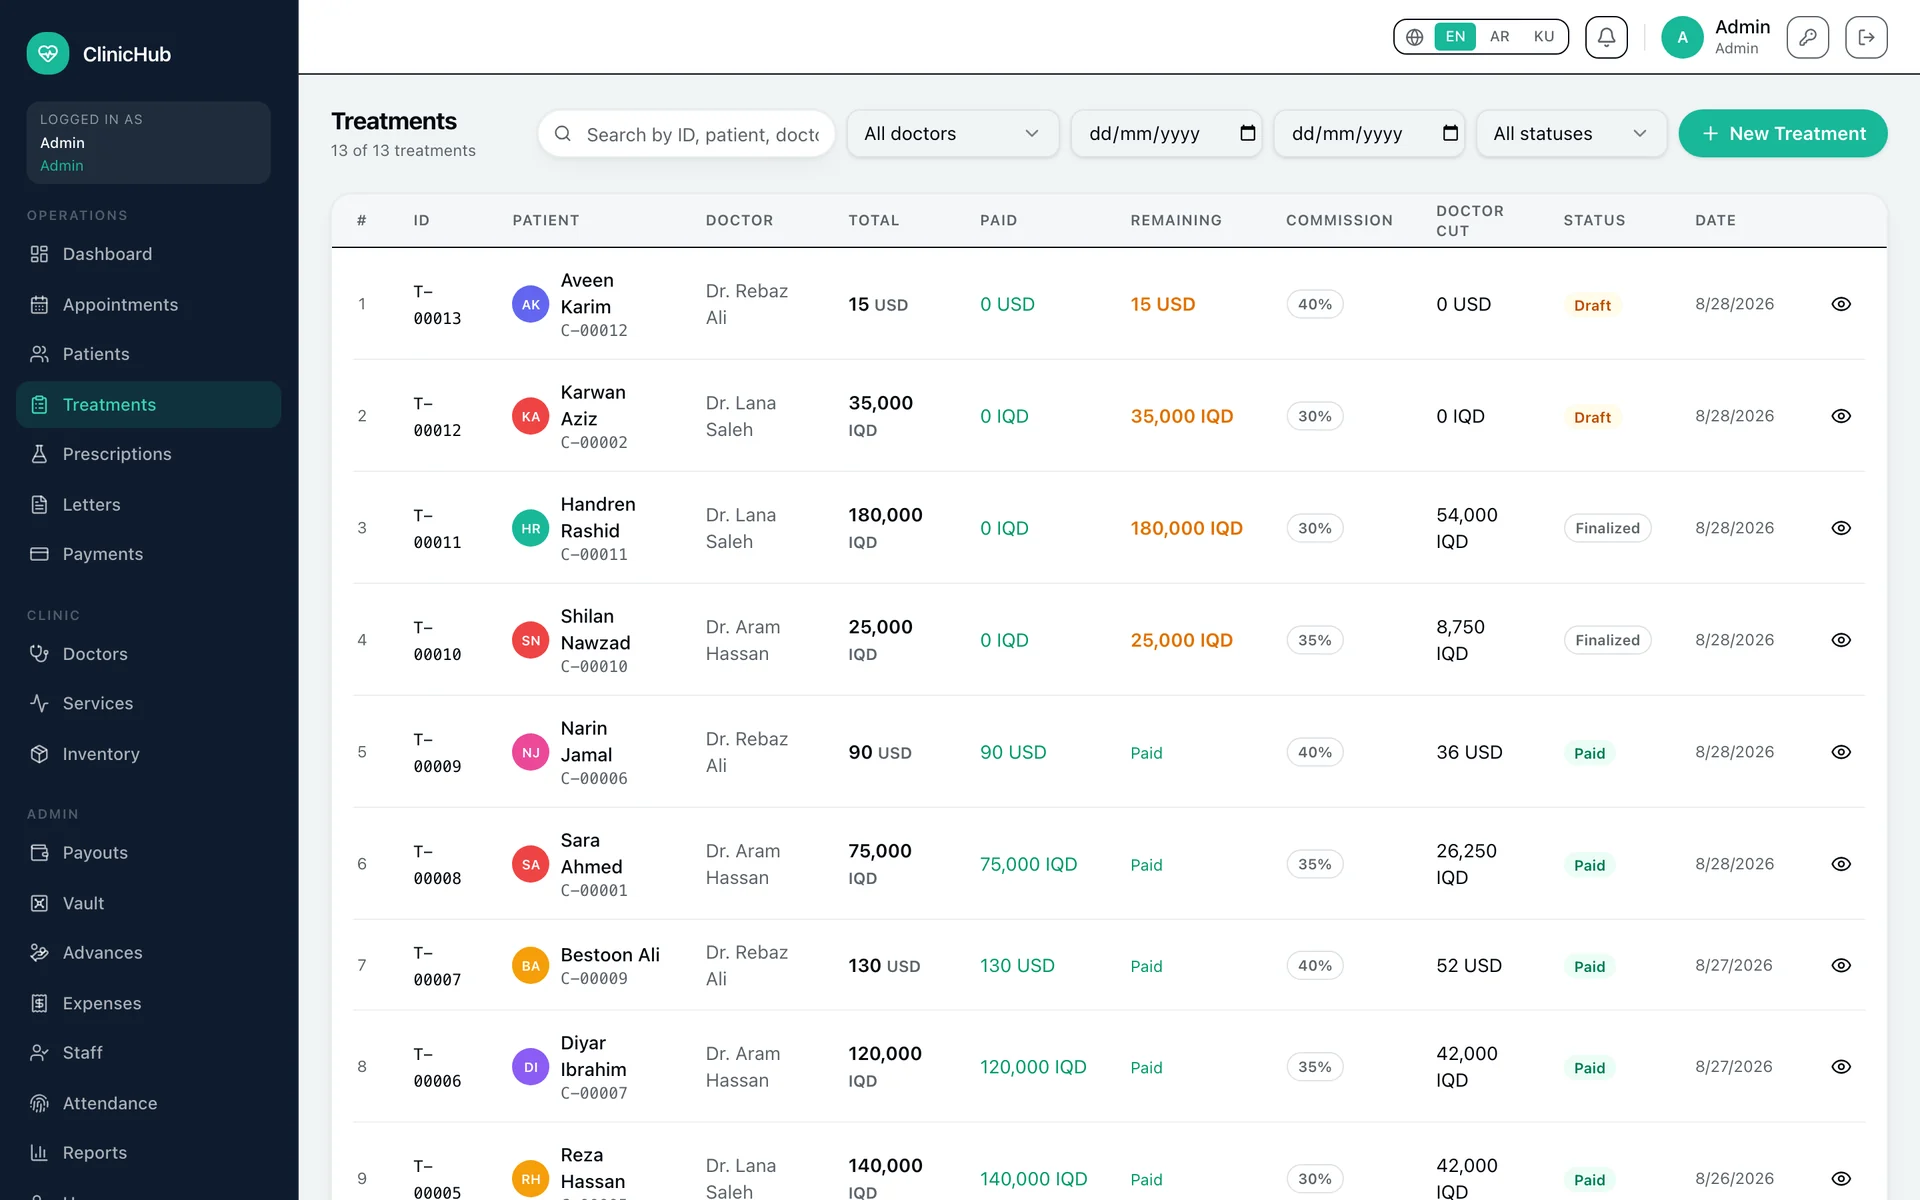1920x1200 pixels.
Task: Click calendar icon in first date field
Action: tap(1247, 133)
